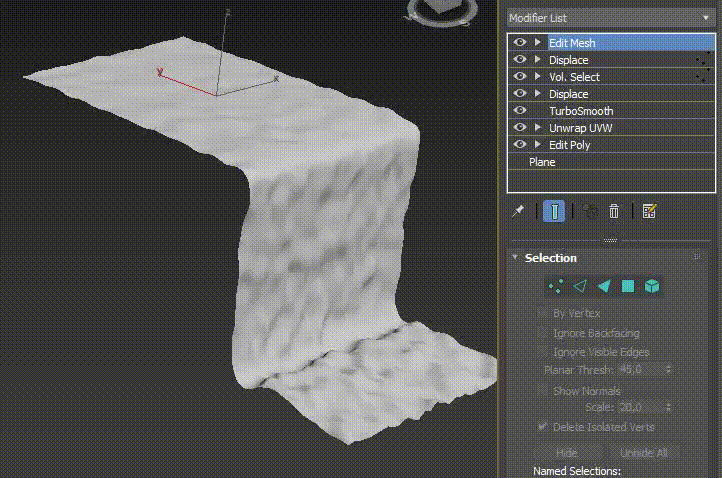Collapse the Selection rollout
The image size is (722, 478).
[x=515, y=258]
